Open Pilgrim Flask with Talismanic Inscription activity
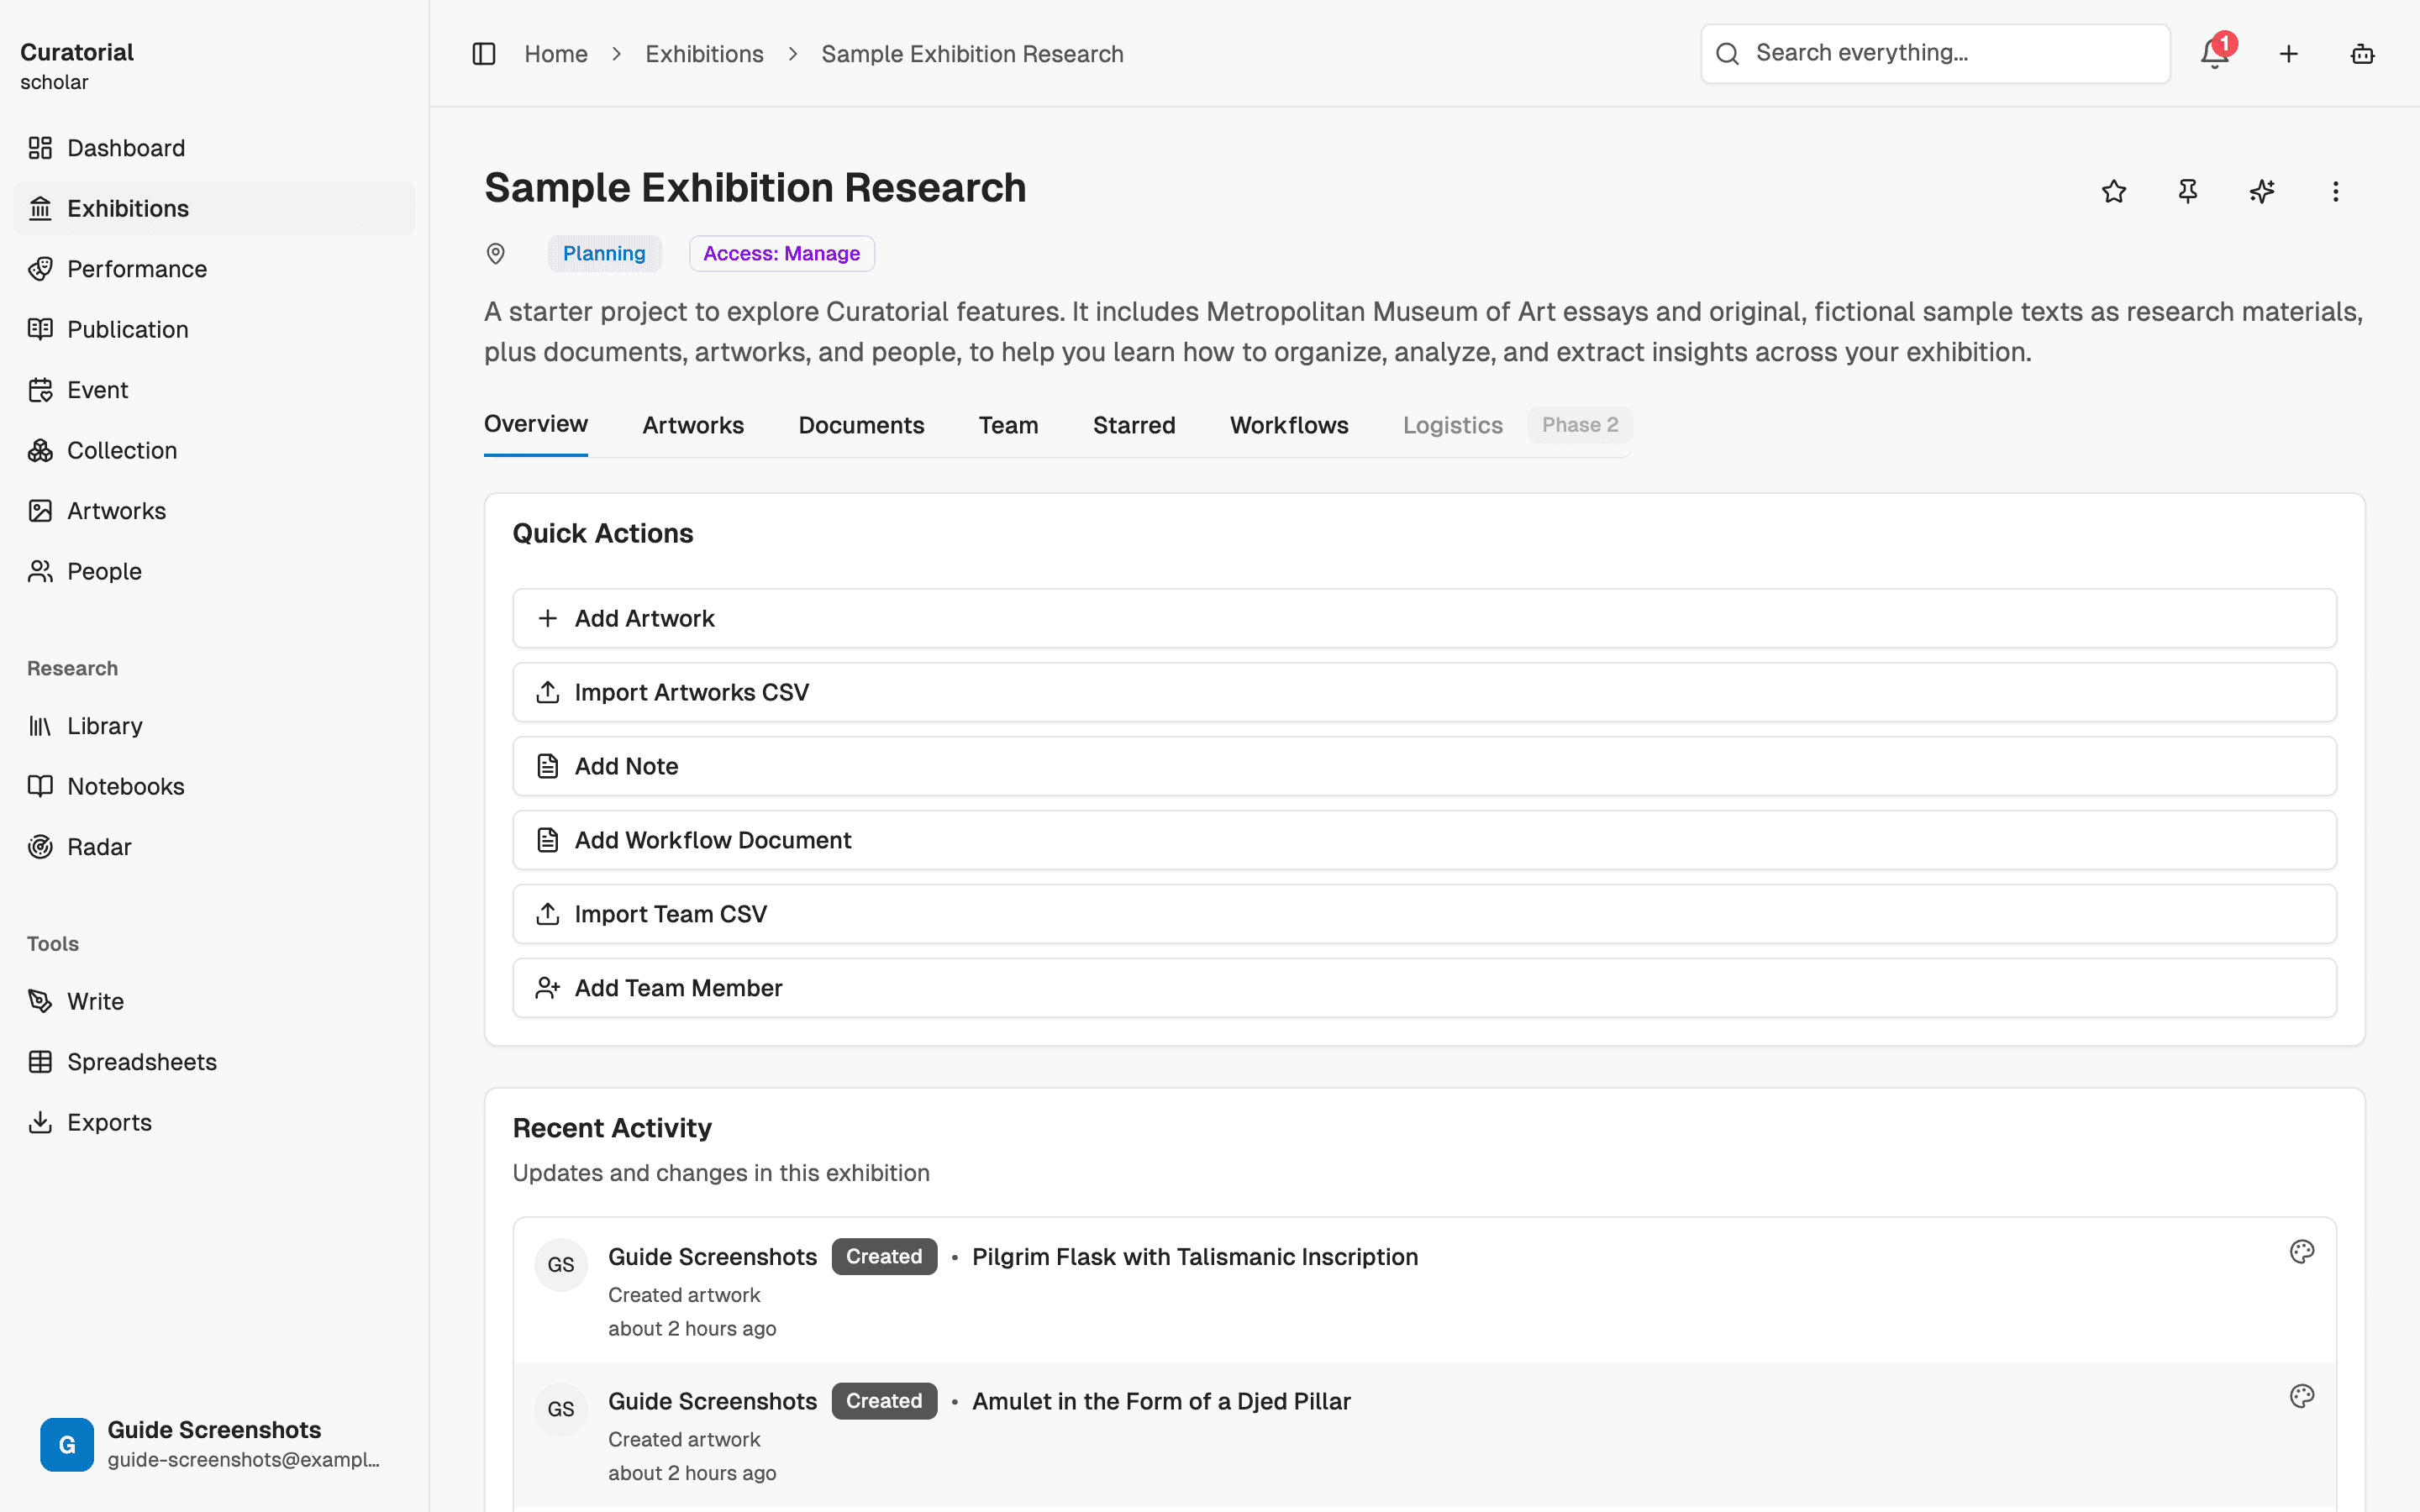 click(1195, 1257)
